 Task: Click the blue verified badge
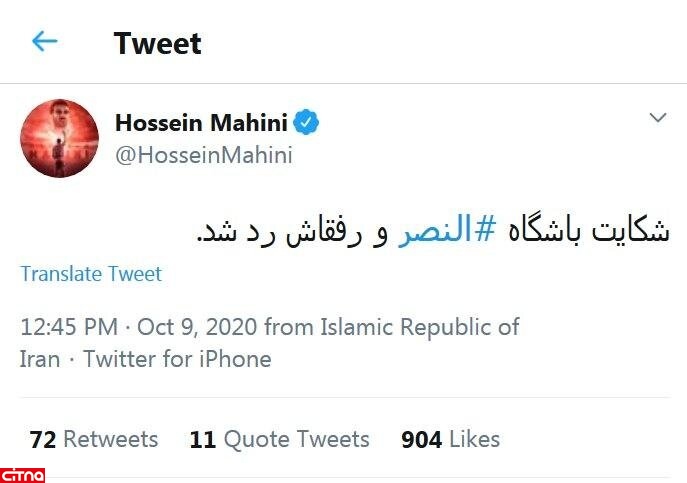click(x=306, y=123)
